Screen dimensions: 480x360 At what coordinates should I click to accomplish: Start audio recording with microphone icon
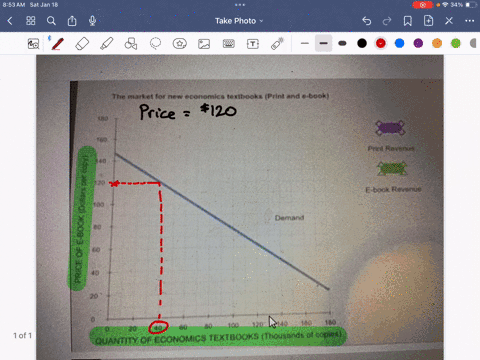[x=92, y=21]
